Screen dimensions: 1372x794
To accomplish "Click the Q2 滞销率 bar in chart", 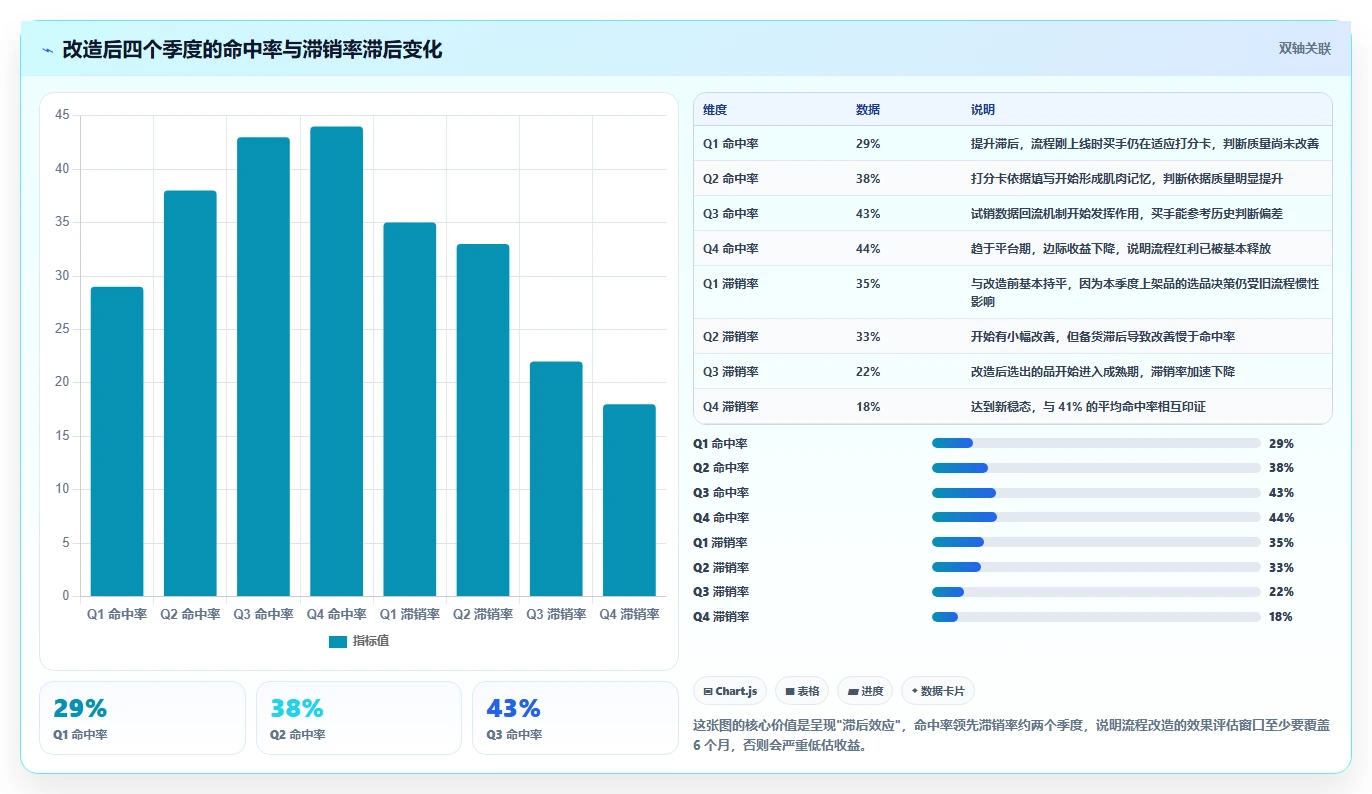I will click(483, 420).
